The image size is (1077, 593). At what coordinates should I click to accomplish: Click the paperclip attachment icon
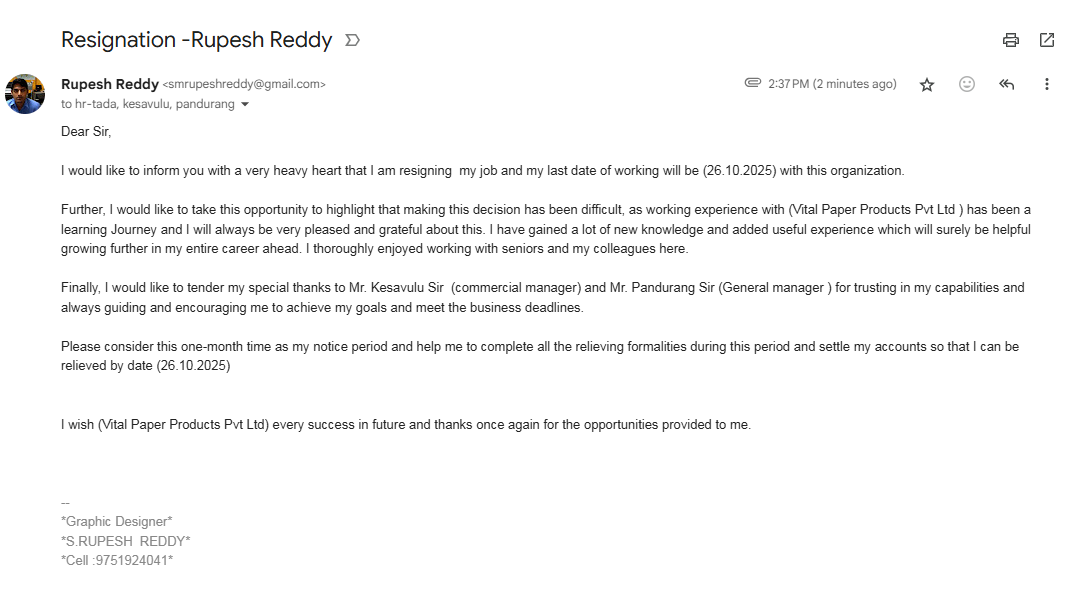pyautogui.click(x=753, y=83)
